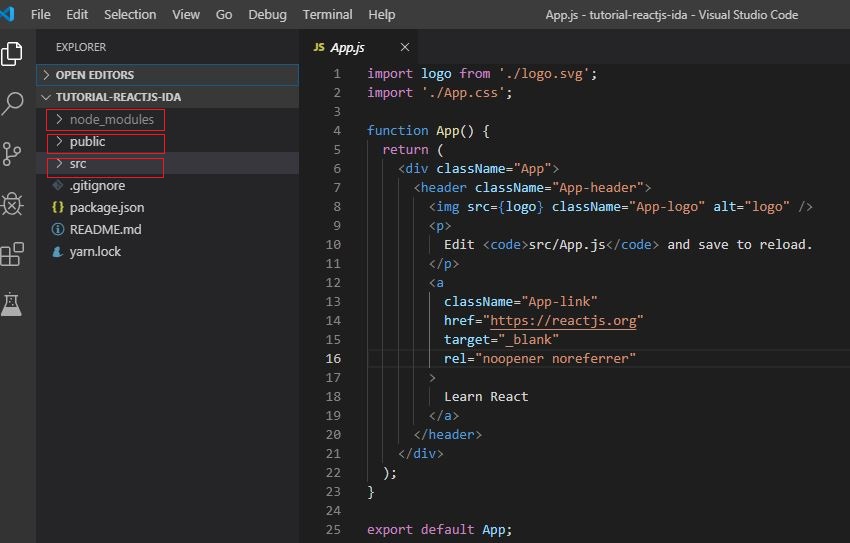Viewport: 850px width, 543px height.
Task: Click the .gitignore file icon
Action: (x=58, y=185)
